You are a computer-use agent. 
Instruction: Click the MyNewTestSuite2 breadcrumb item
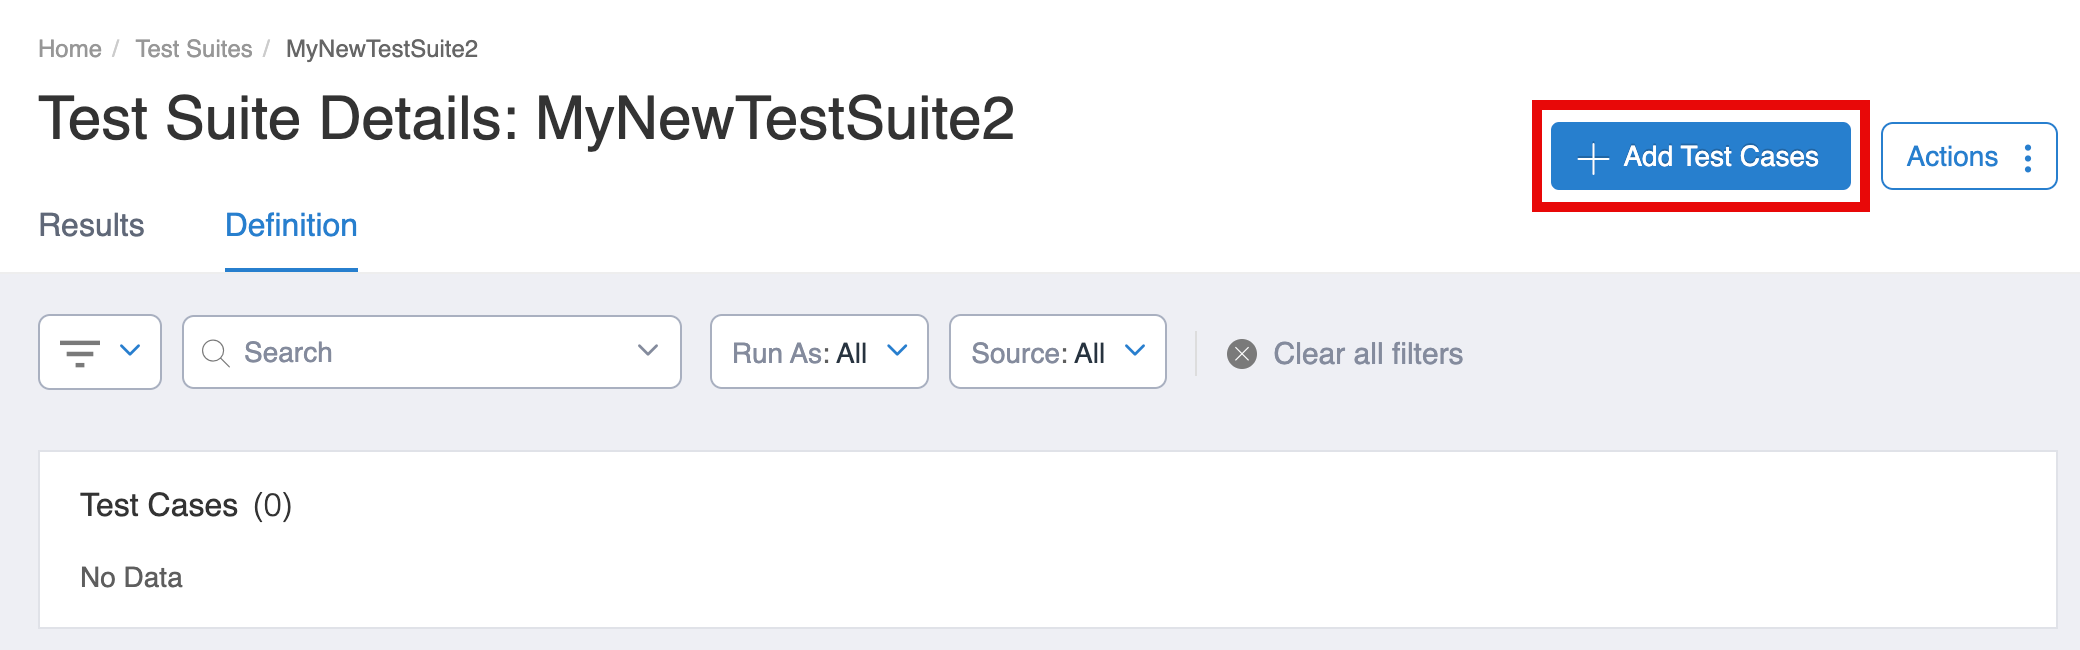coord(382,49)
